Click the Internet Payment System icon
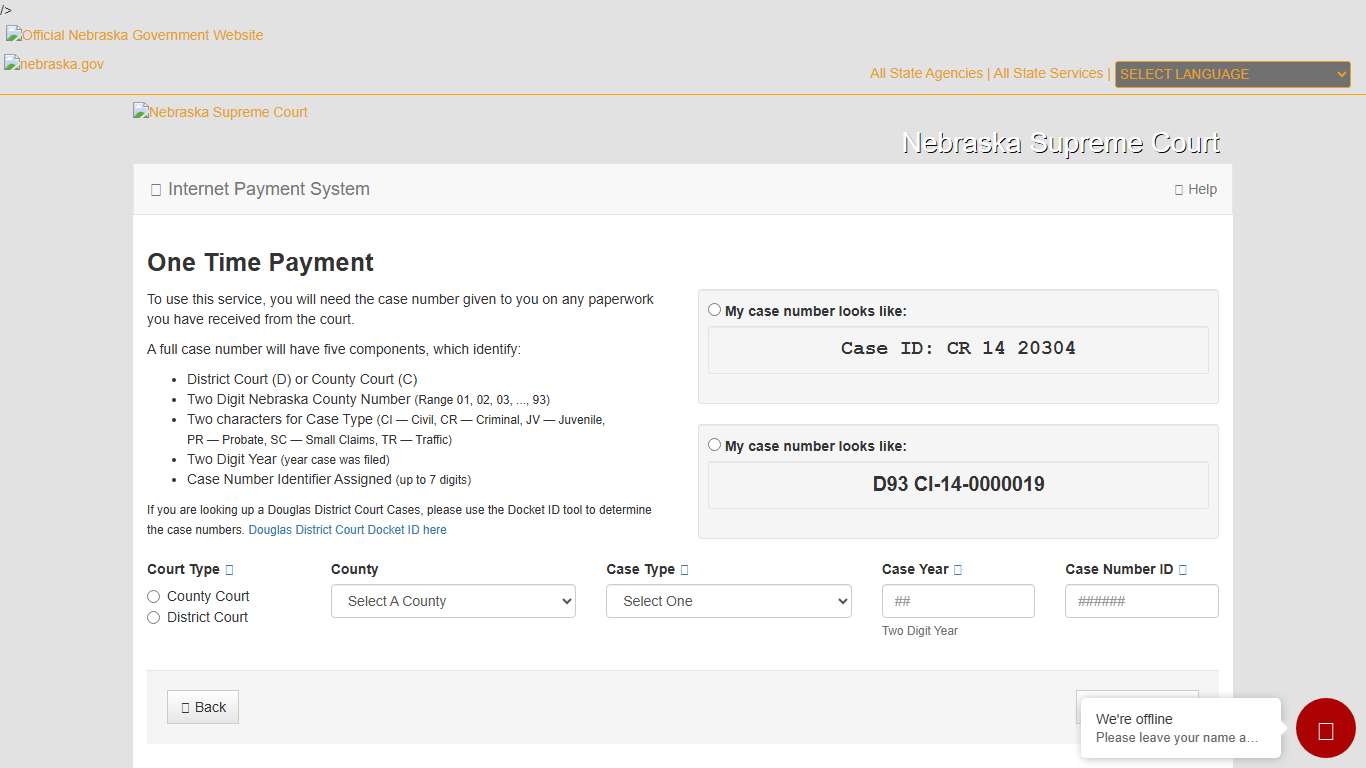This screenshot has height=768, width=1366. click(x=155, y=189)
